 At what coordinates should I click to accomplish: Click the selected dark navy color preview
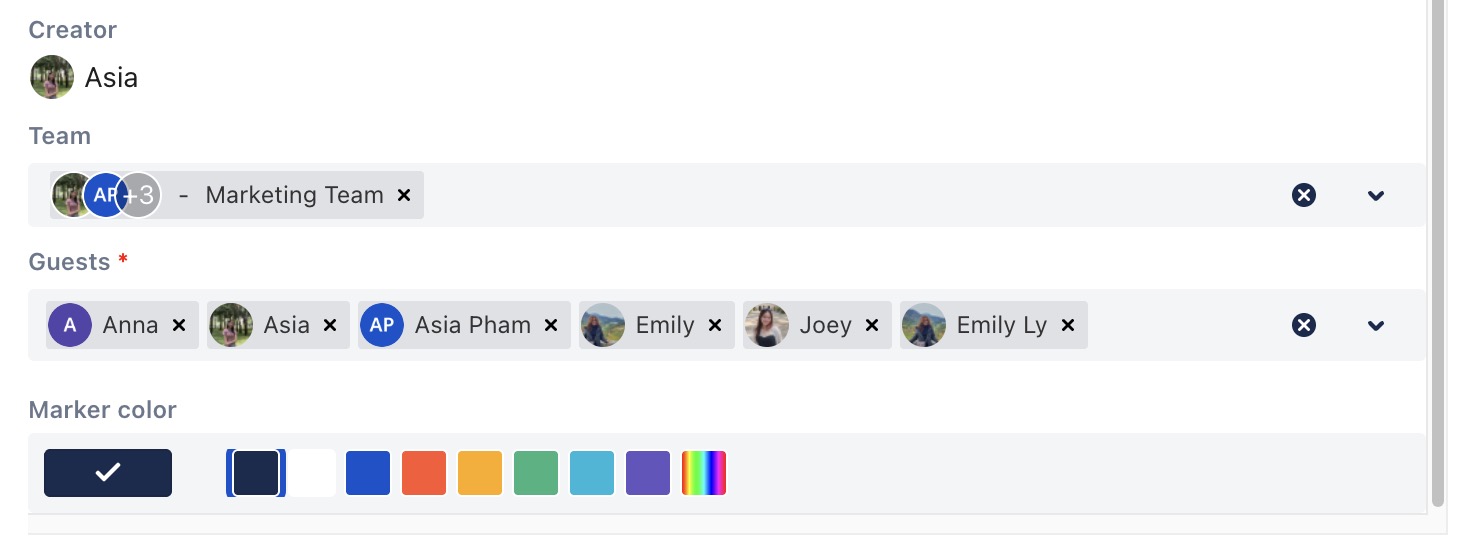[108, 473]
